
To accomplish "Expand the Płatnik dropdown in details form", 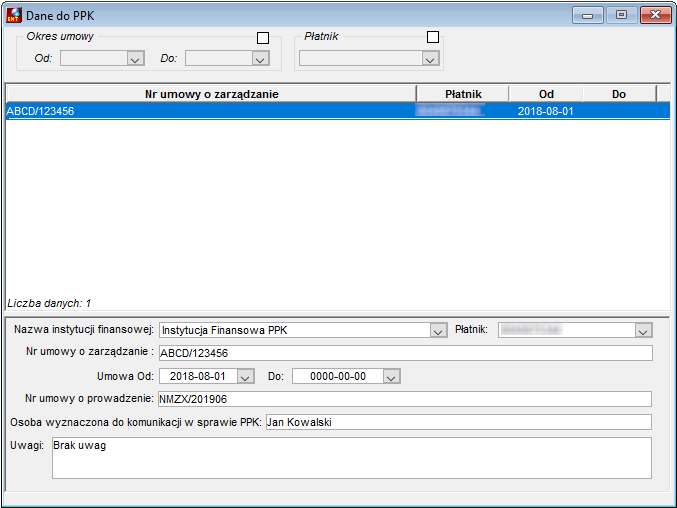I will pyautogui.click(x=643, y=331).
